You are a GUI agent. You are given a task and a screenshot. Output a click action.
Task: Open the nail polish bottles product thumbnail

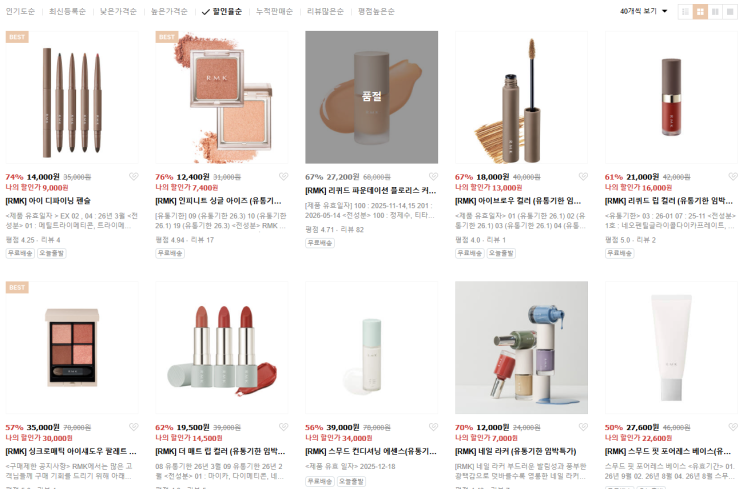pos(521,347)
